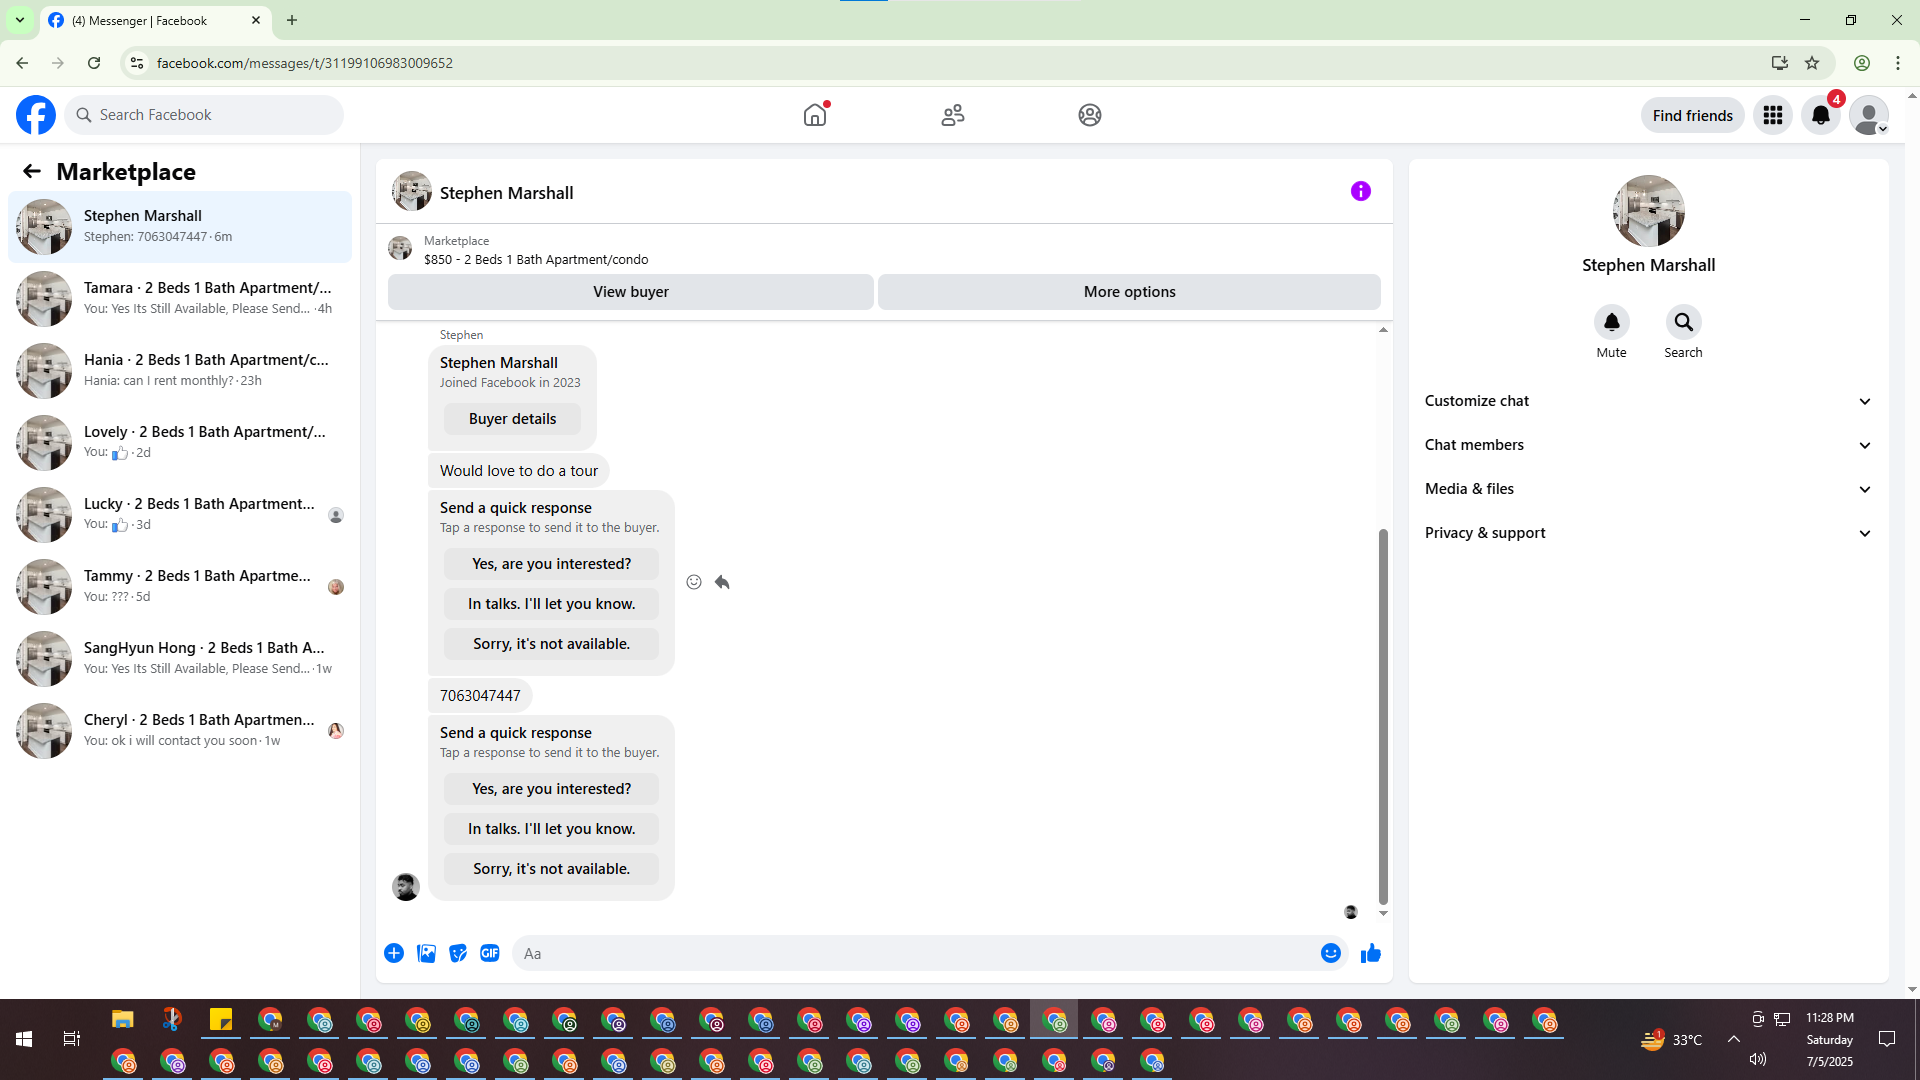Click the purple conversation info icon
1920x1080 pixels.
[1360, 191]
